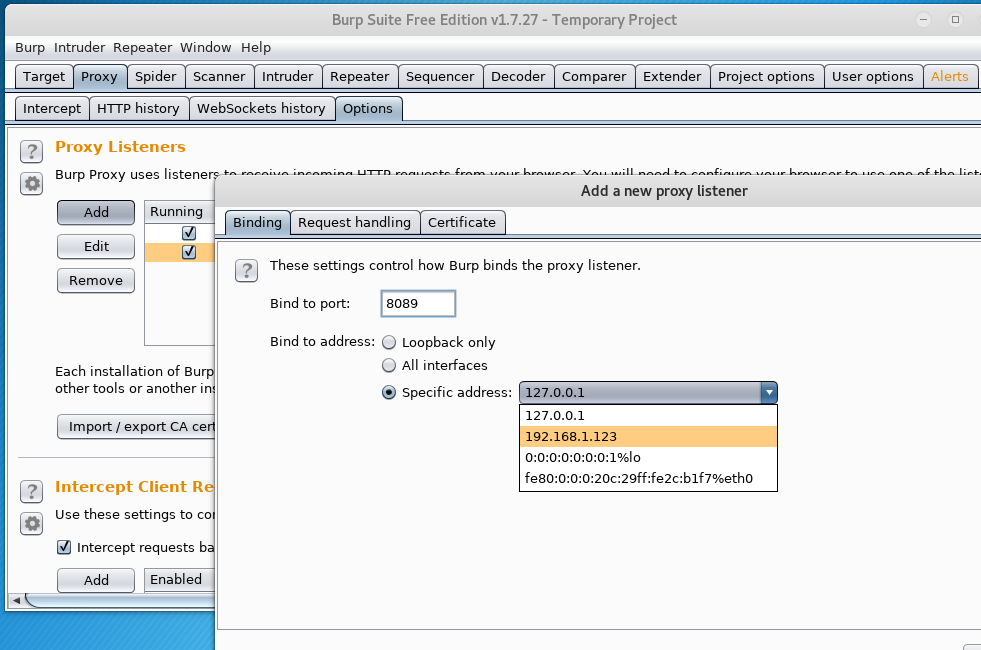Toggle highlighted listener's Running checkbox
The width and height of the screenshot is (981, 650).
pyautogui.click(x=189, y=251)
